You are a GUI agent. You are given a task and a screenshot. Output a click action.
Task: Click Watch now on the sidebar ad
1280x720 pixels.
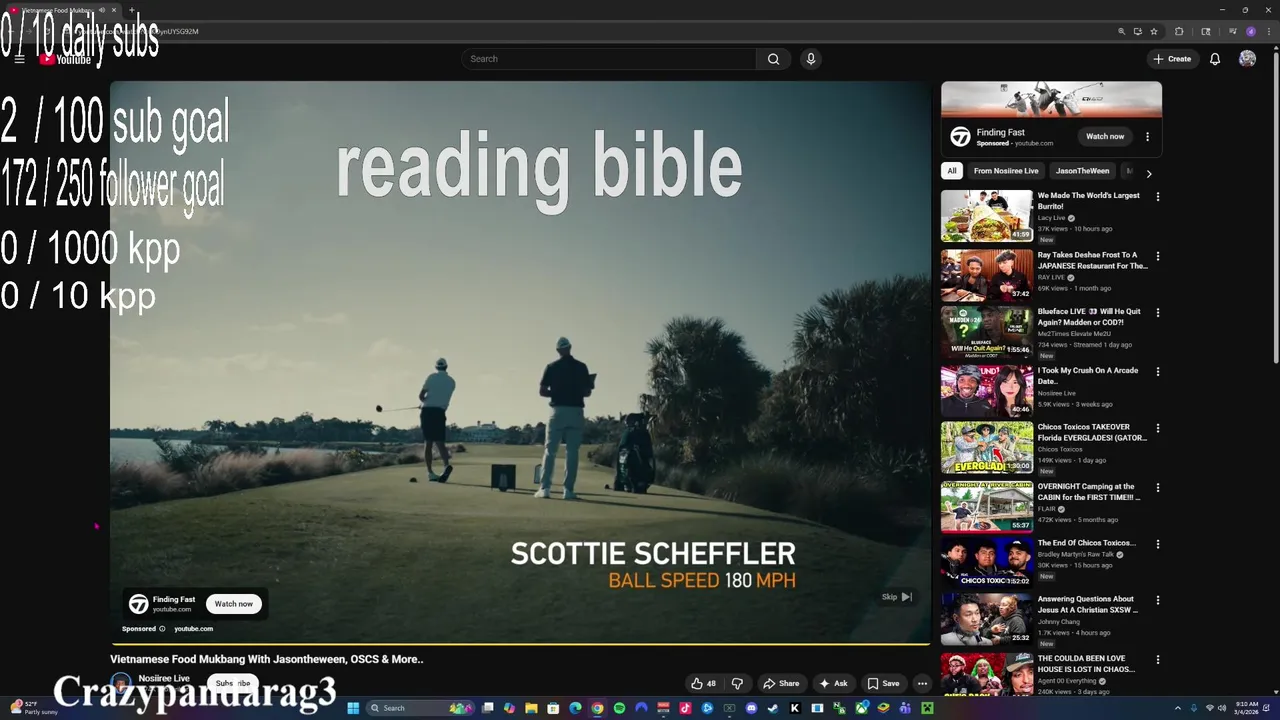point(1105,136)
